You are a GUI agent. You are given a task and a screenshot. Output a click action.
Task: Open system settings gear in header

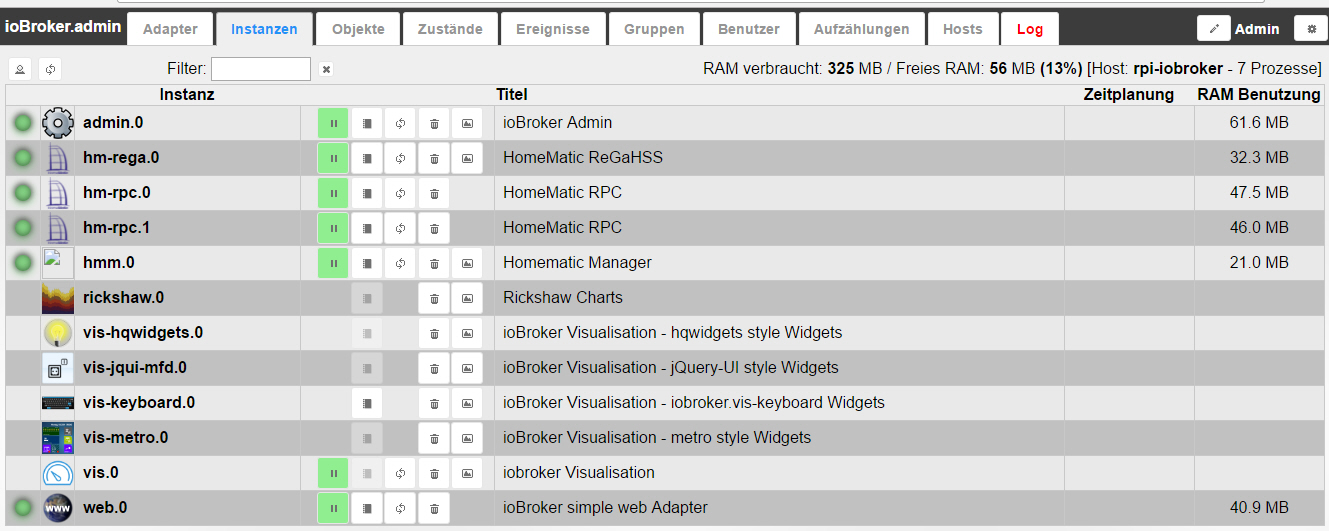click(1311, 29)
